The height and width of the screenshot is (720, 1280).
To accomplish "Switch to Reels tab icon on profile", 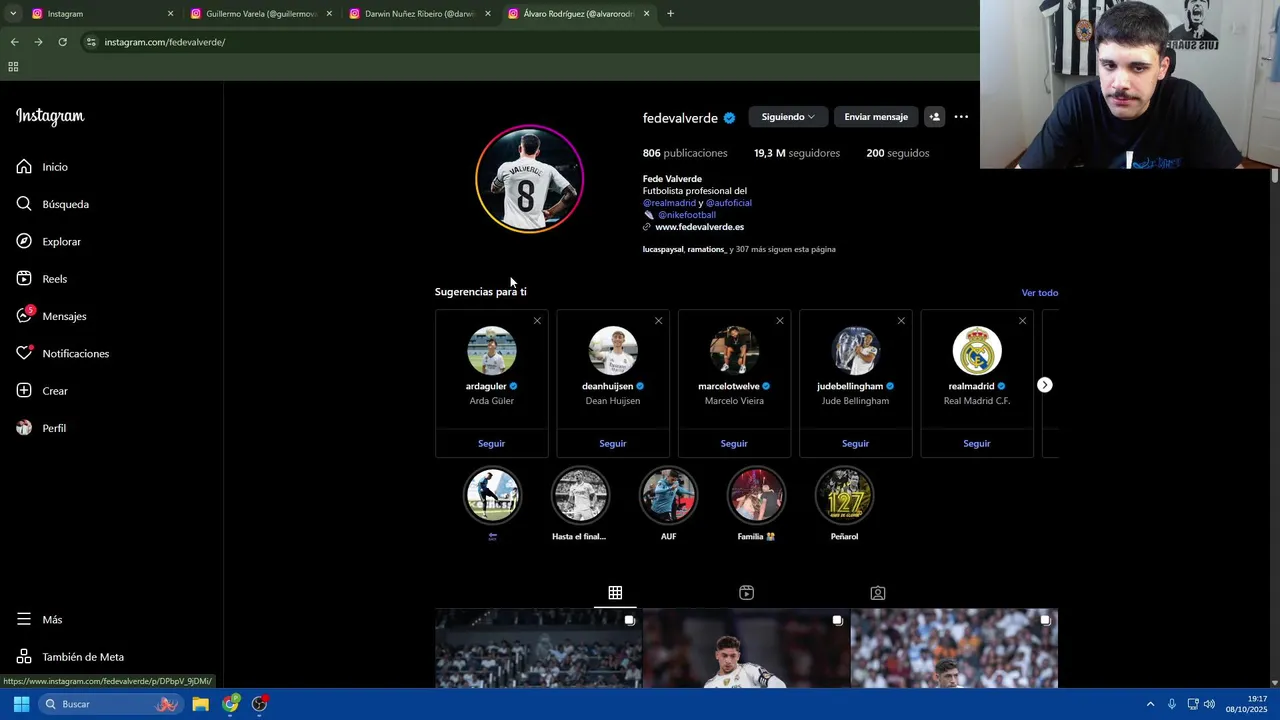I will (746, 593).
